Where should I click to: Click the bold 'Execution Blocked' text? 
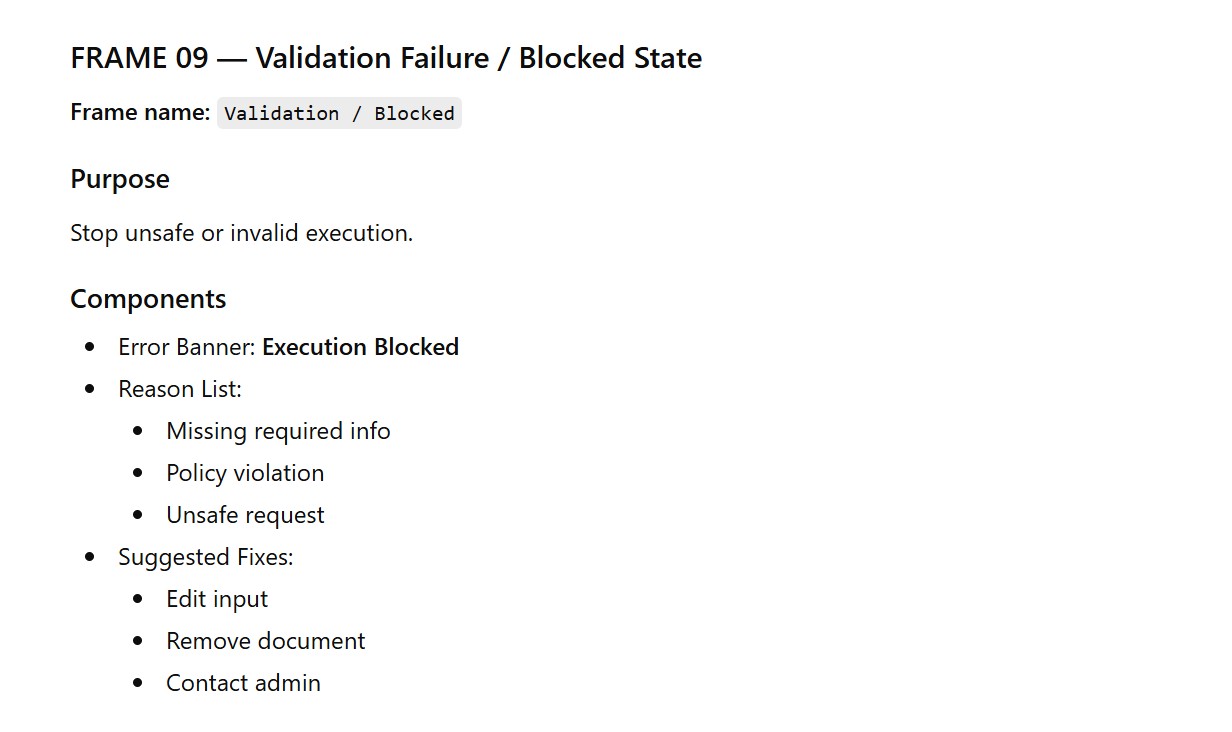click(360, 347)
